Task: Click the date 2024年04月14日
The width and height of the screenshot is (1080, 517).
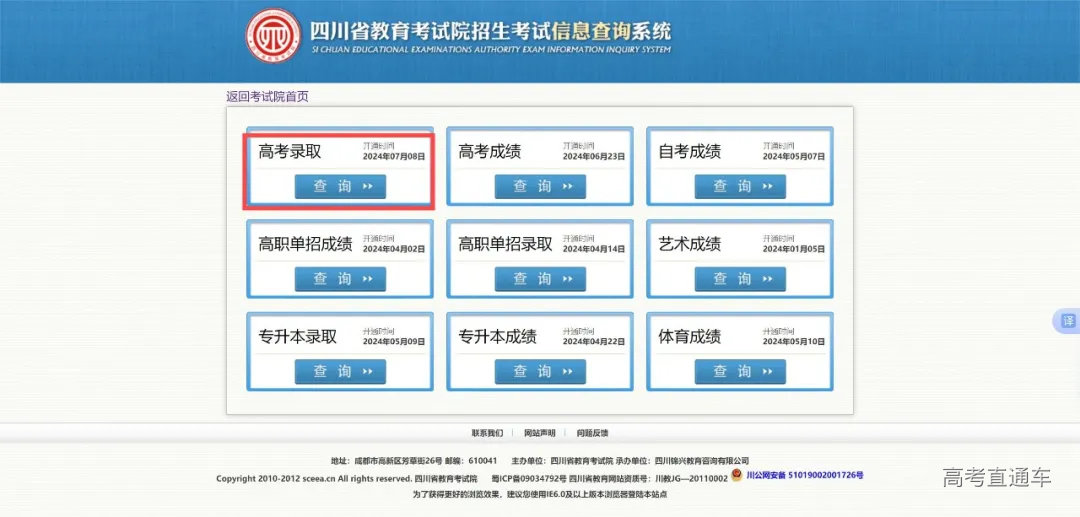Action: 594,249
